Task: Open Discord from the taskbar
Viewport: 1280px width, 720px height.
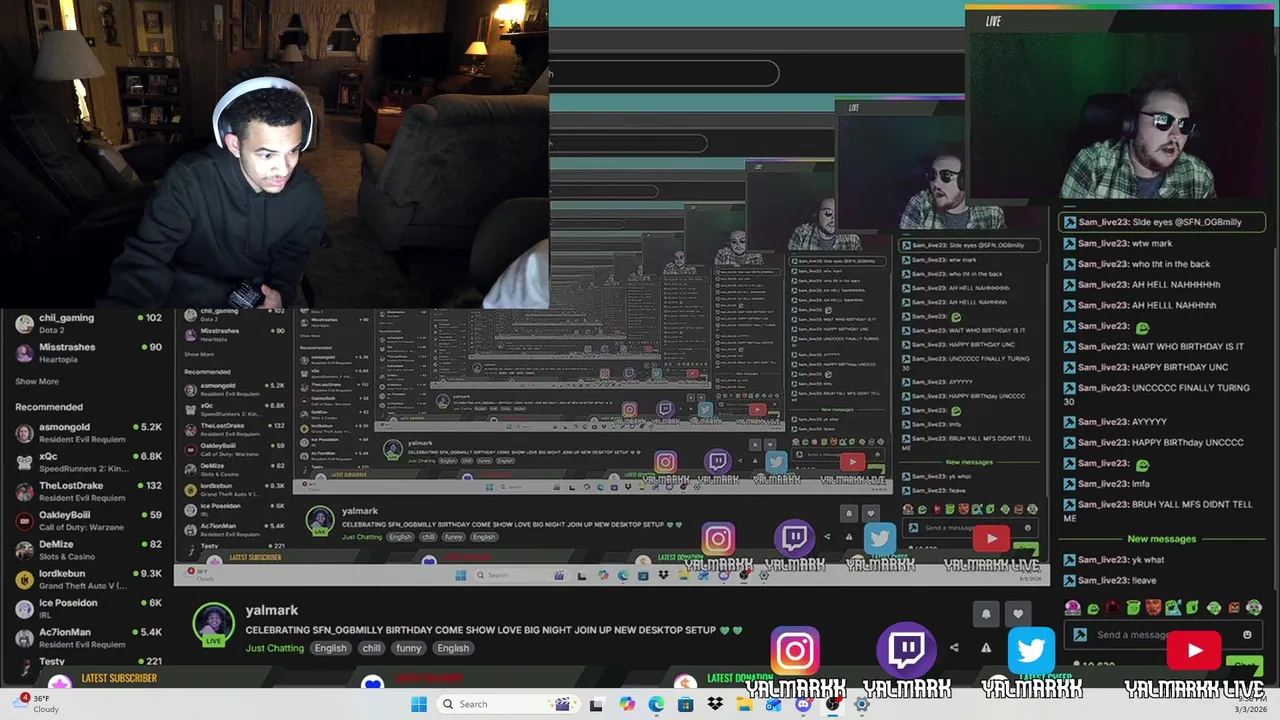Action: (x=803, y=704)
